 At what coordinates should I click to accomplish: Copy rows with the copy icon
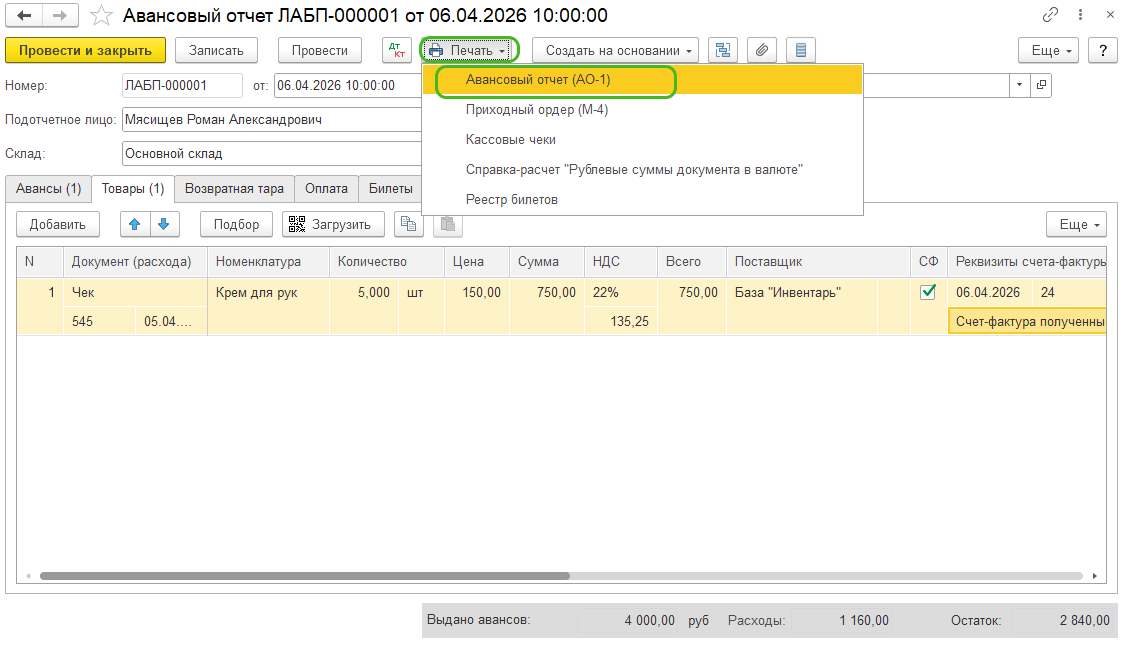[x=409, y=224]
